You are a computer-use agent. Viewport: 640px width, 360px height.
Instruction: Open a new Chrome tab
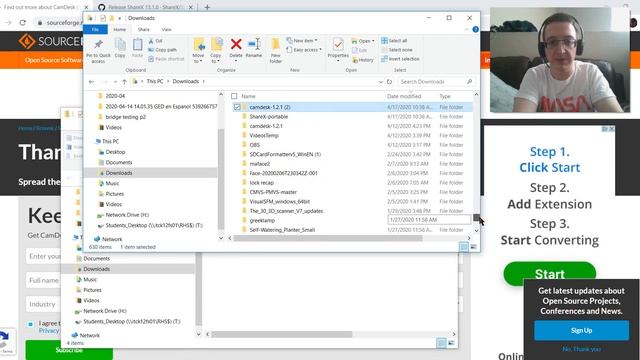click(207, 7)
